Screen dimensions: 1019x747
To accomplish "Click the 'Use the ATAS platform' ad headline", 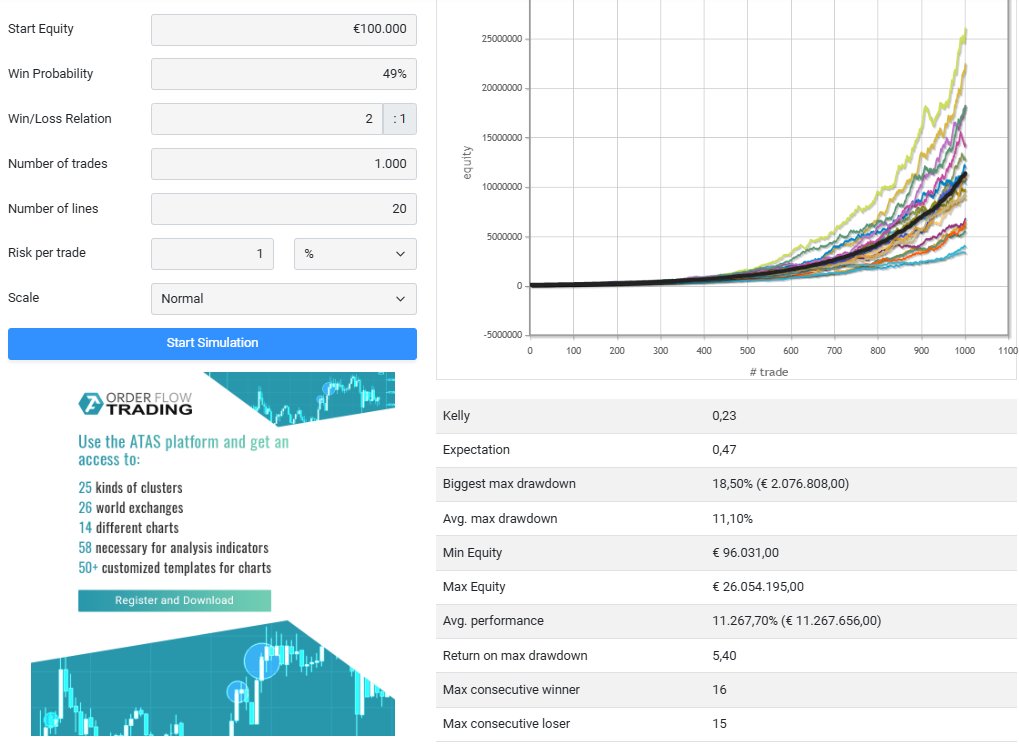I will tap(183, 450).
